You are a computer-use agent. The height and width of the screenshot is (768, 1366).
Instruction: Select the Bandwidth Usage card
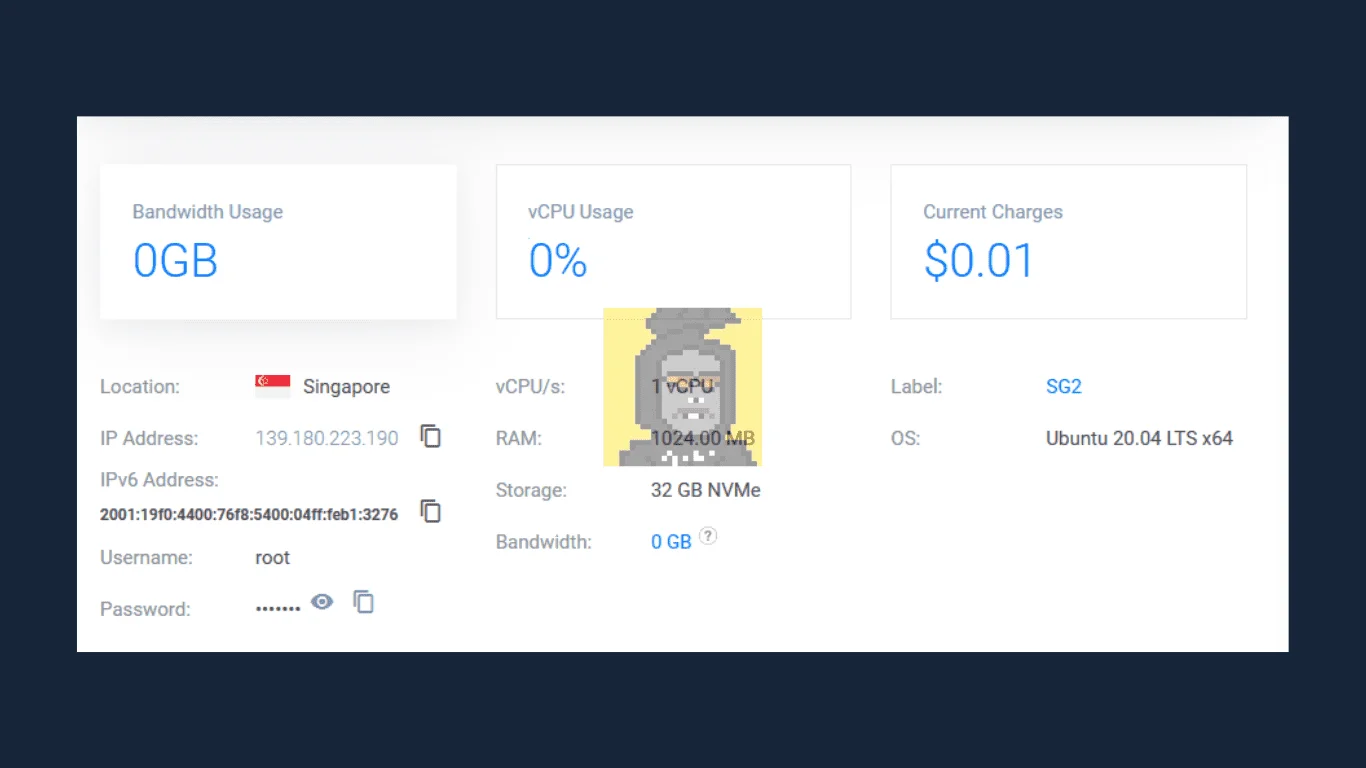(278, 242)
